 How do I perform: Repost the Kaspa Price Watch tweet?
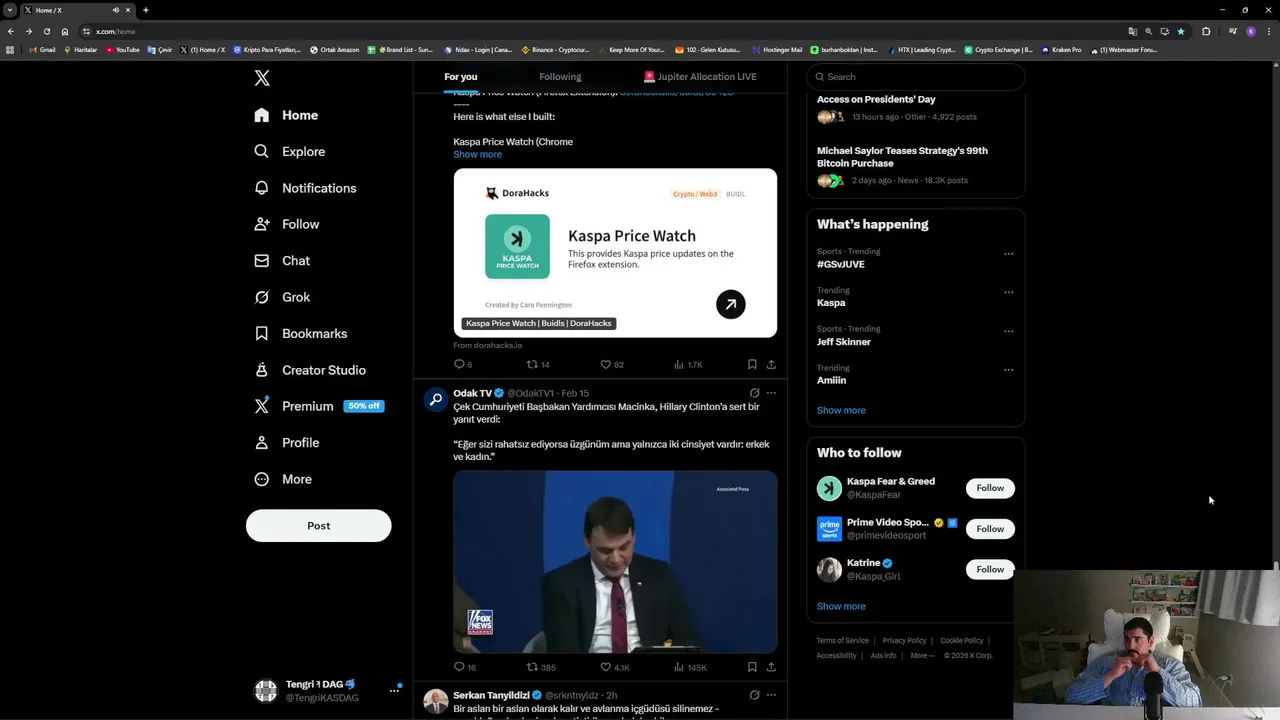(538, 365)
